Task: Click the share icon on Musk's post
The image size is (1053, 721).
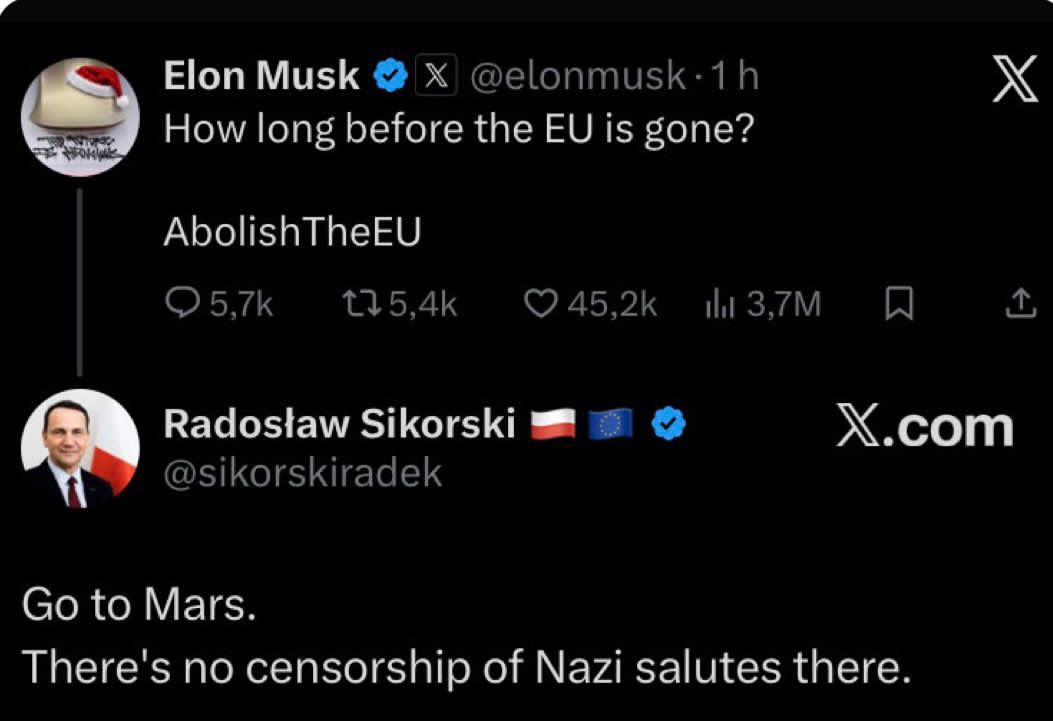Action: (1019, 303)
